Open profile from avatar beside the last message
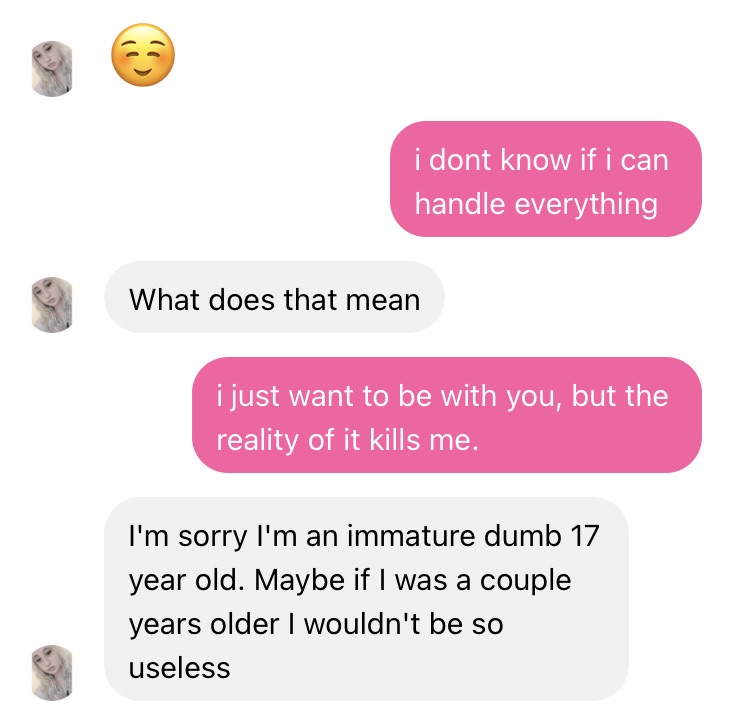This screenshot has width=750, height=728. 52,673
